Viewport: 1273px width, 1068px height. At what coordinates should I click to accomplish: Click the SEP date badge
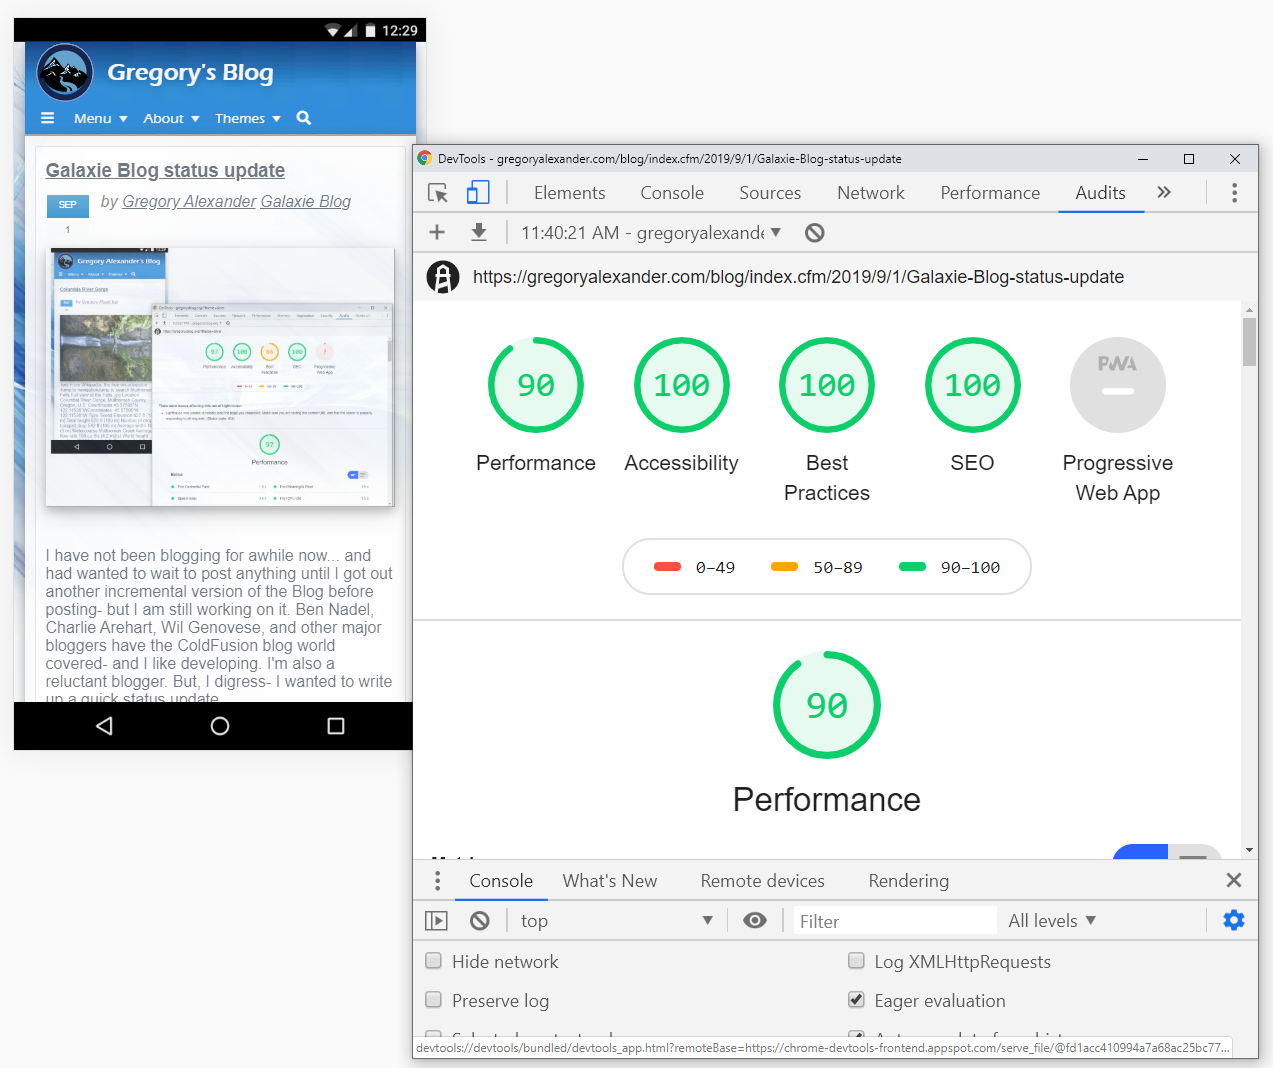68,205
